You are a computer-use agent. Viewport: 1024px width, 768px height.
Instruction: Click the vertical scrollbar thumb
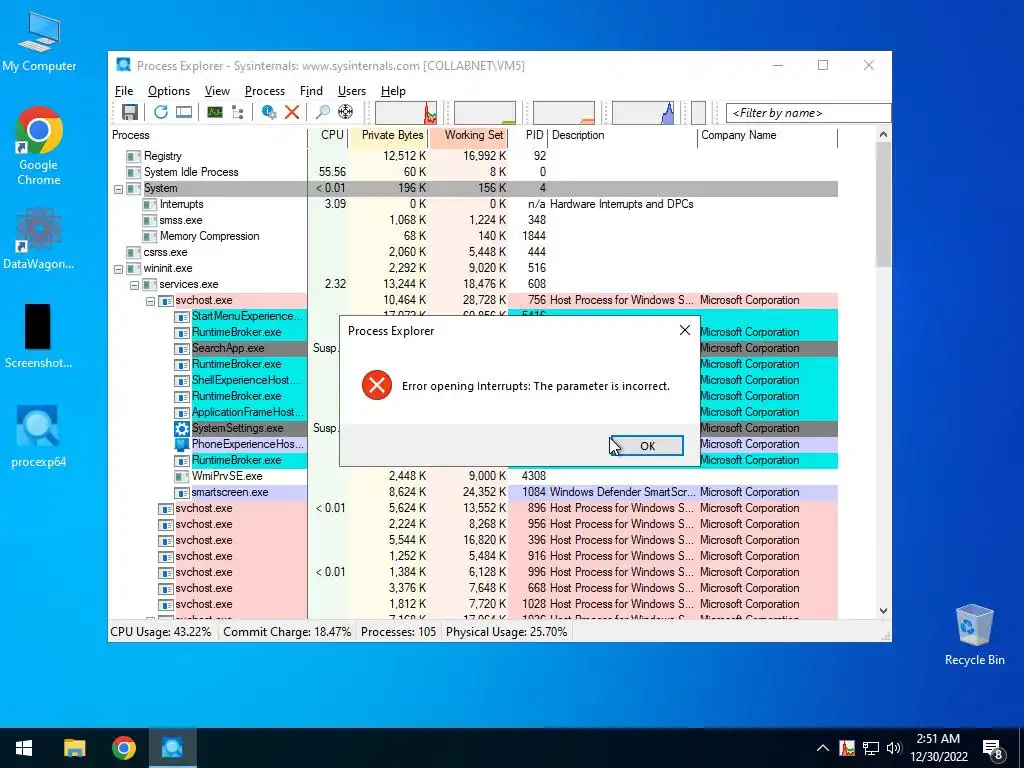[x=883, y=204]
